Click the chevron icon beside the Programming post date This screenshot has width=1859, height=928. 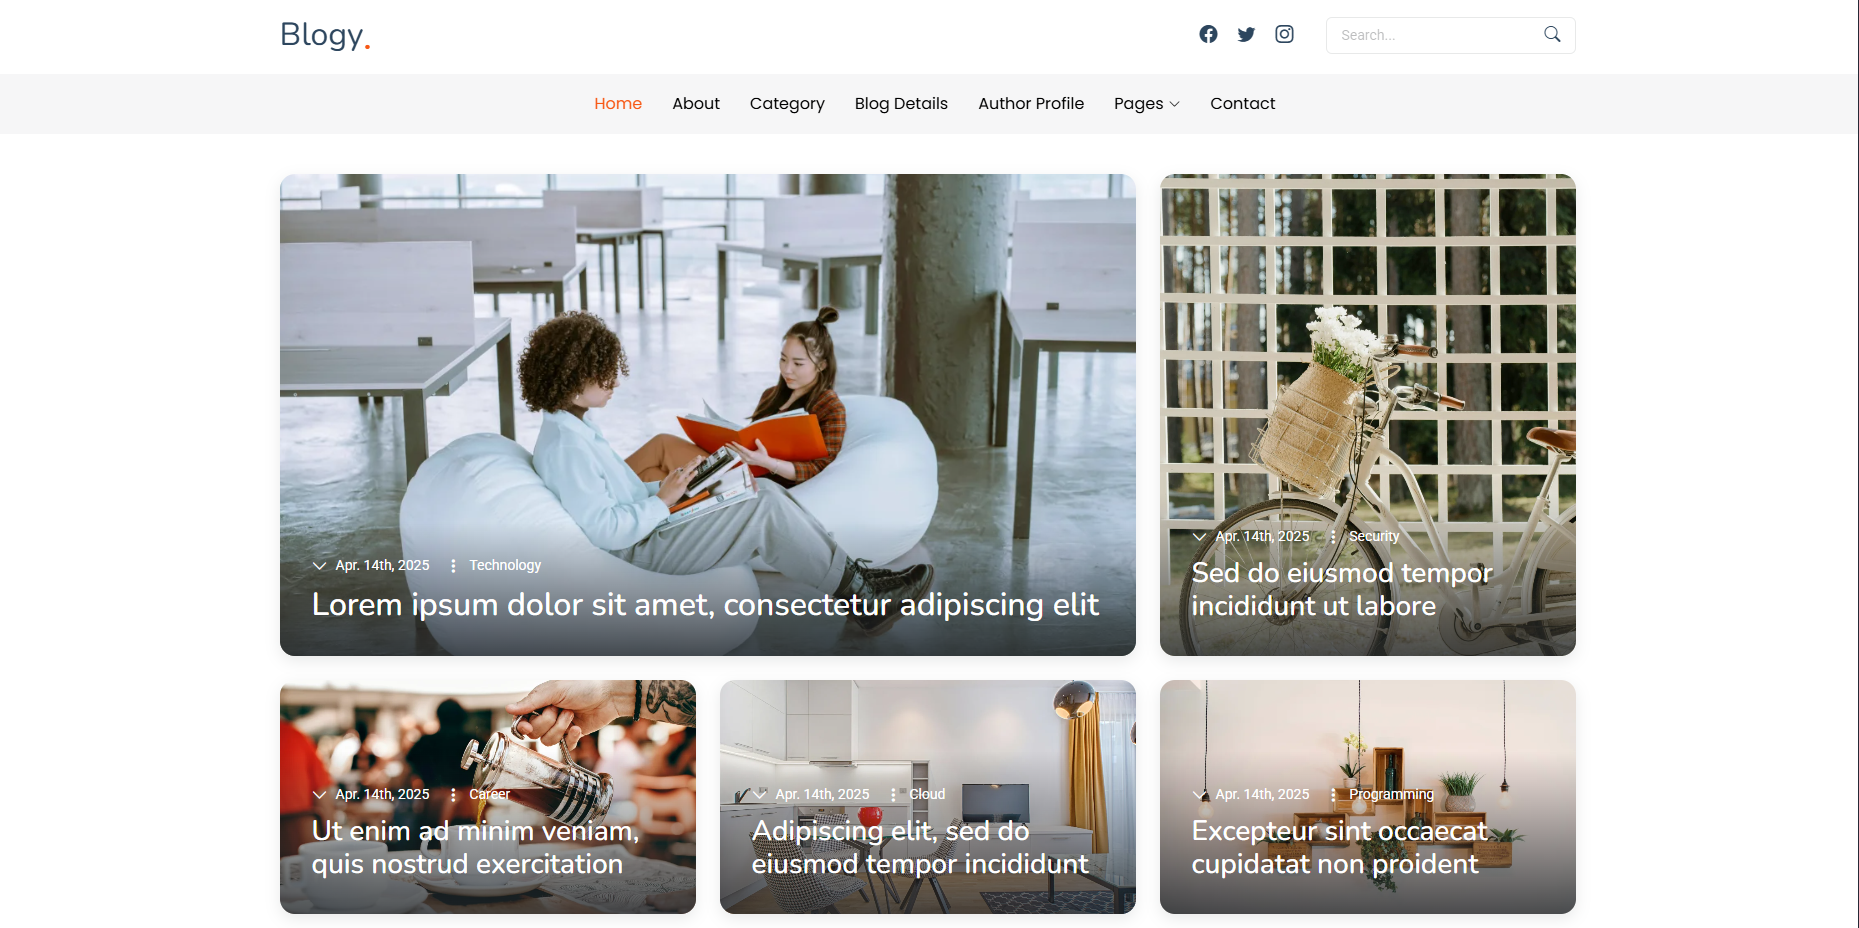click(1199, 795)
